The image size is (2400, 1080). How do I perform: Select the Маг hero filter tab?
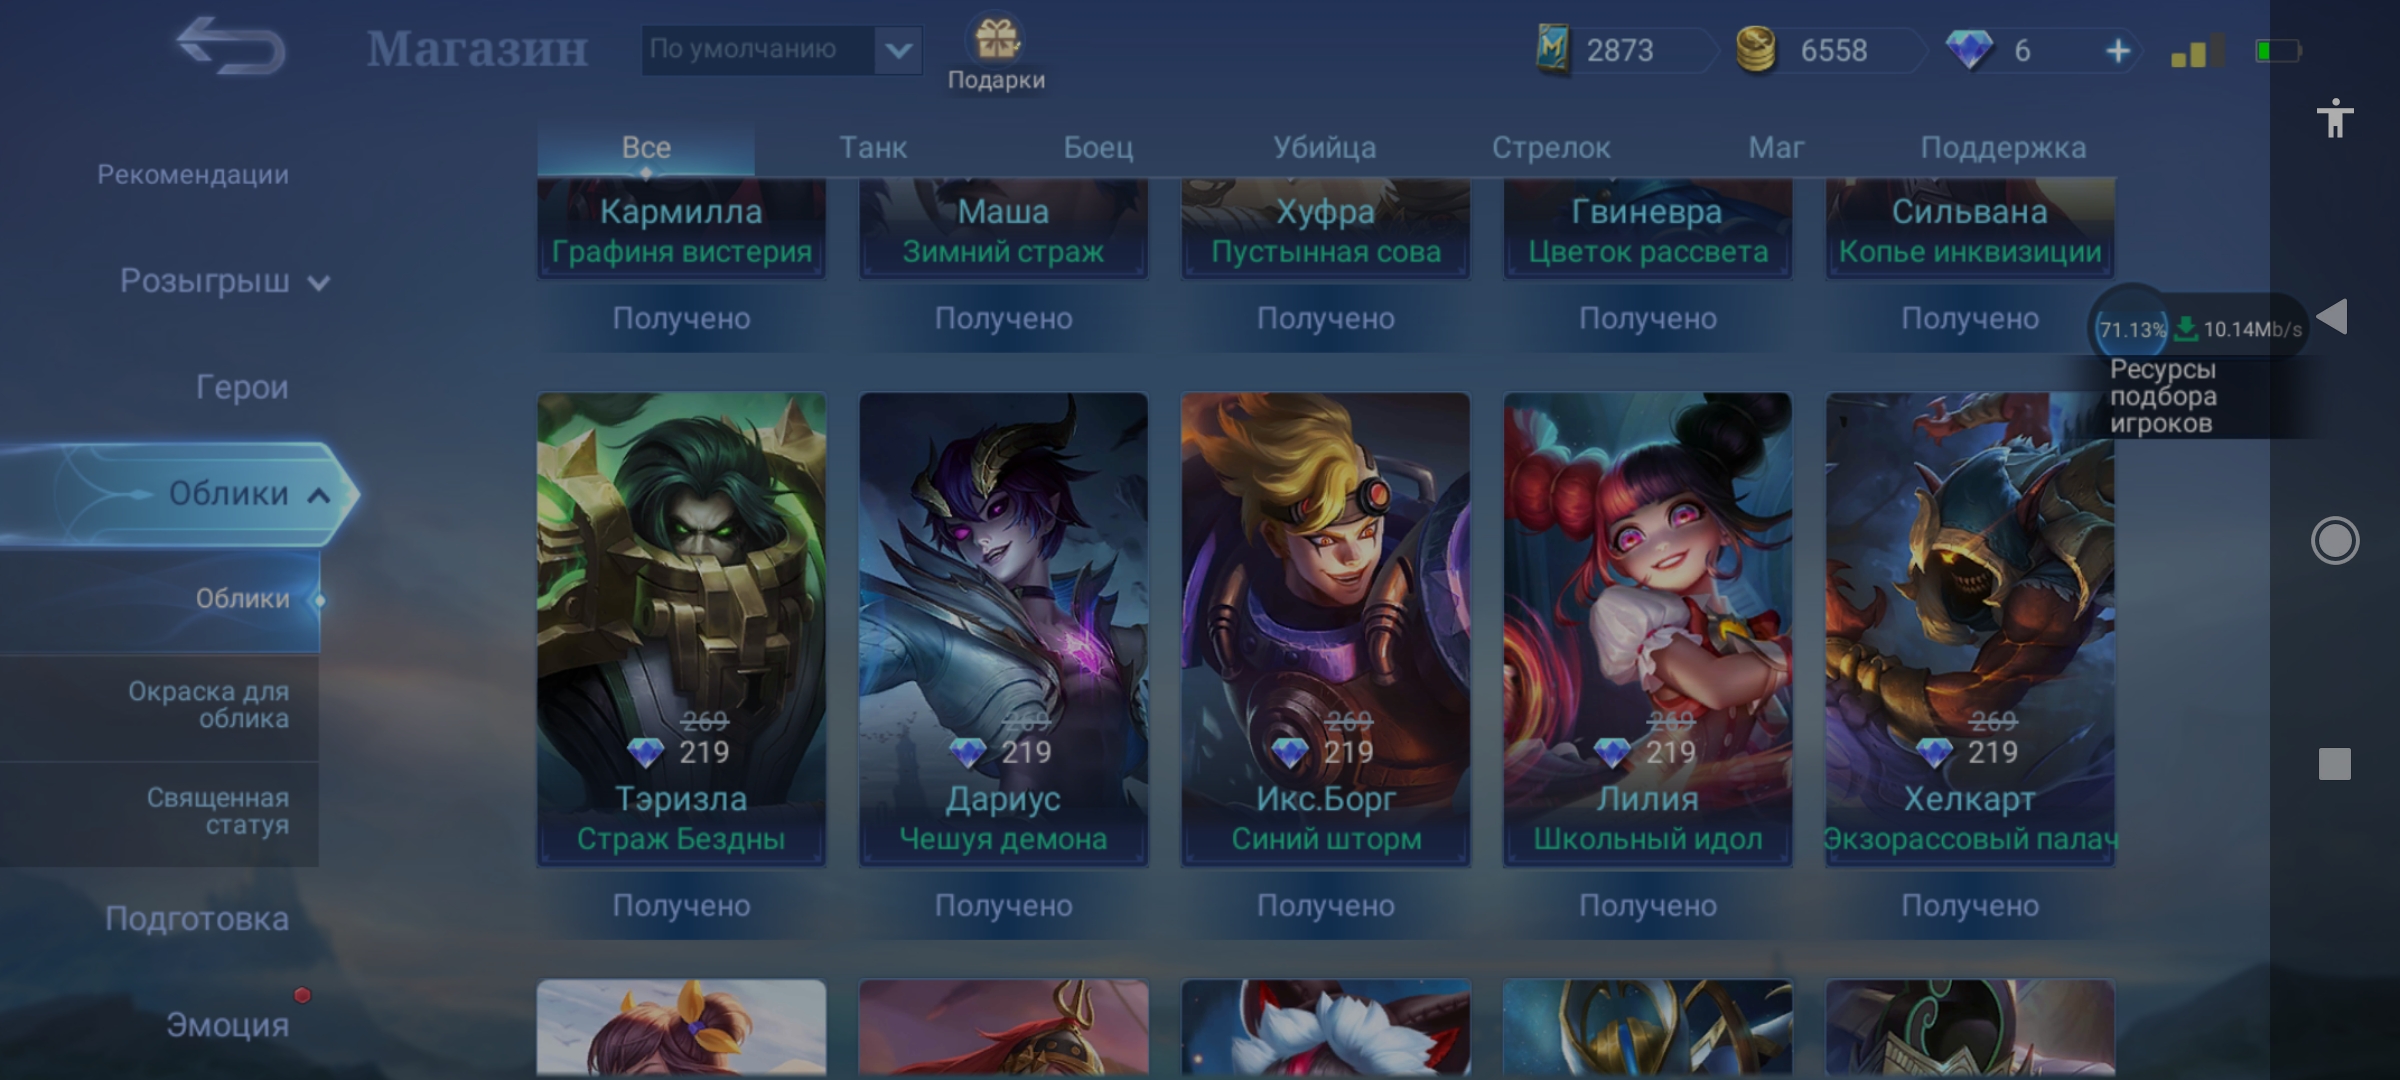tap(1776, 148)
